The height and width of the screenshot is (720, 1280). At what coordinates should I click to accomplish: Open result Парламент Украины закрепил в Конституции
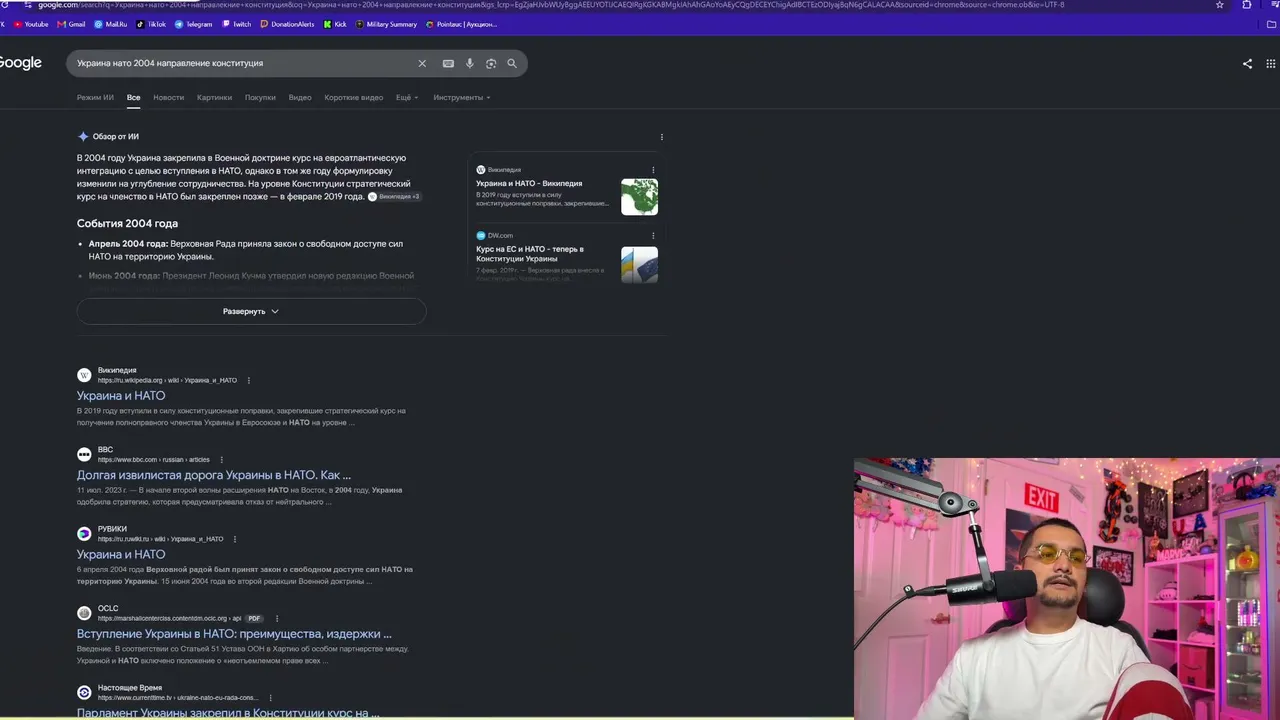pos(228,713)
